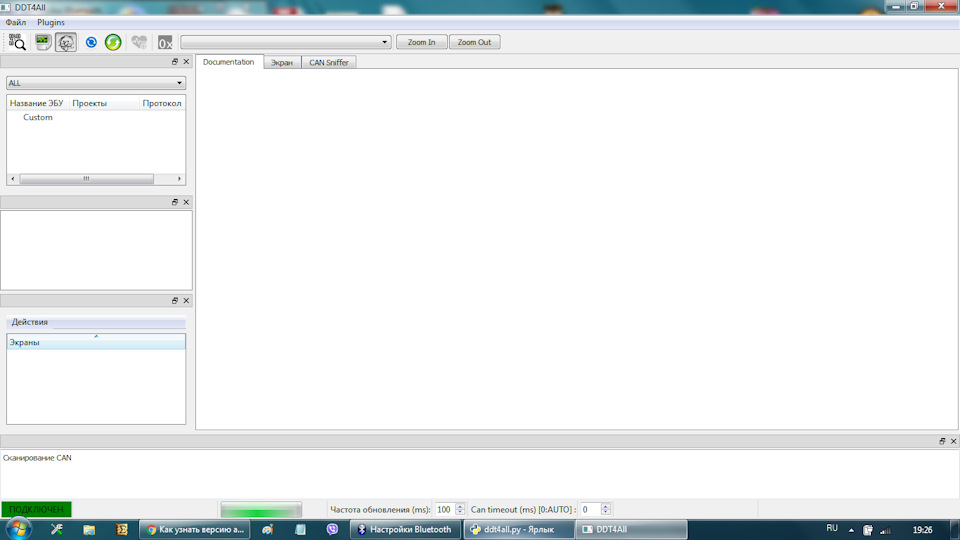
Task: Click the scan ECU magnifier icon
Action: coord(17,42)
